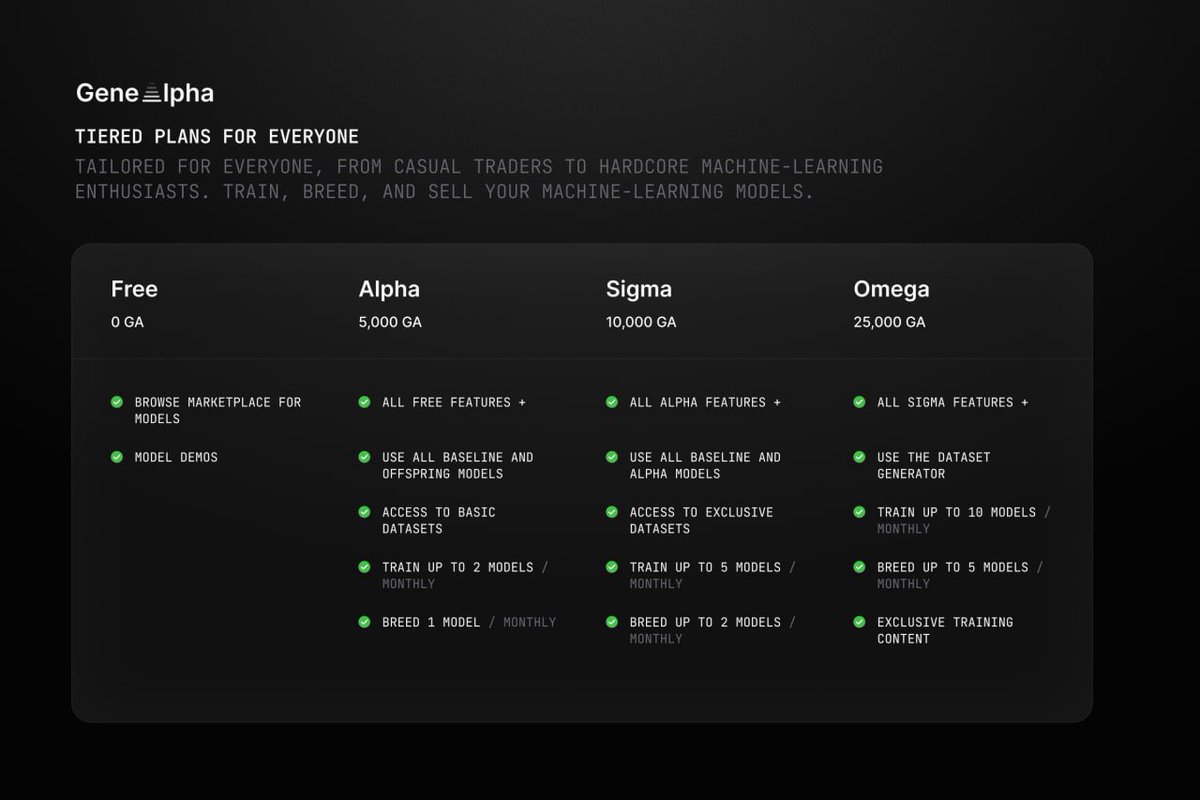The image size is (1200, 800).
Task: Click the Access to Exclusive Datasets text
Action: pos(702,520)
